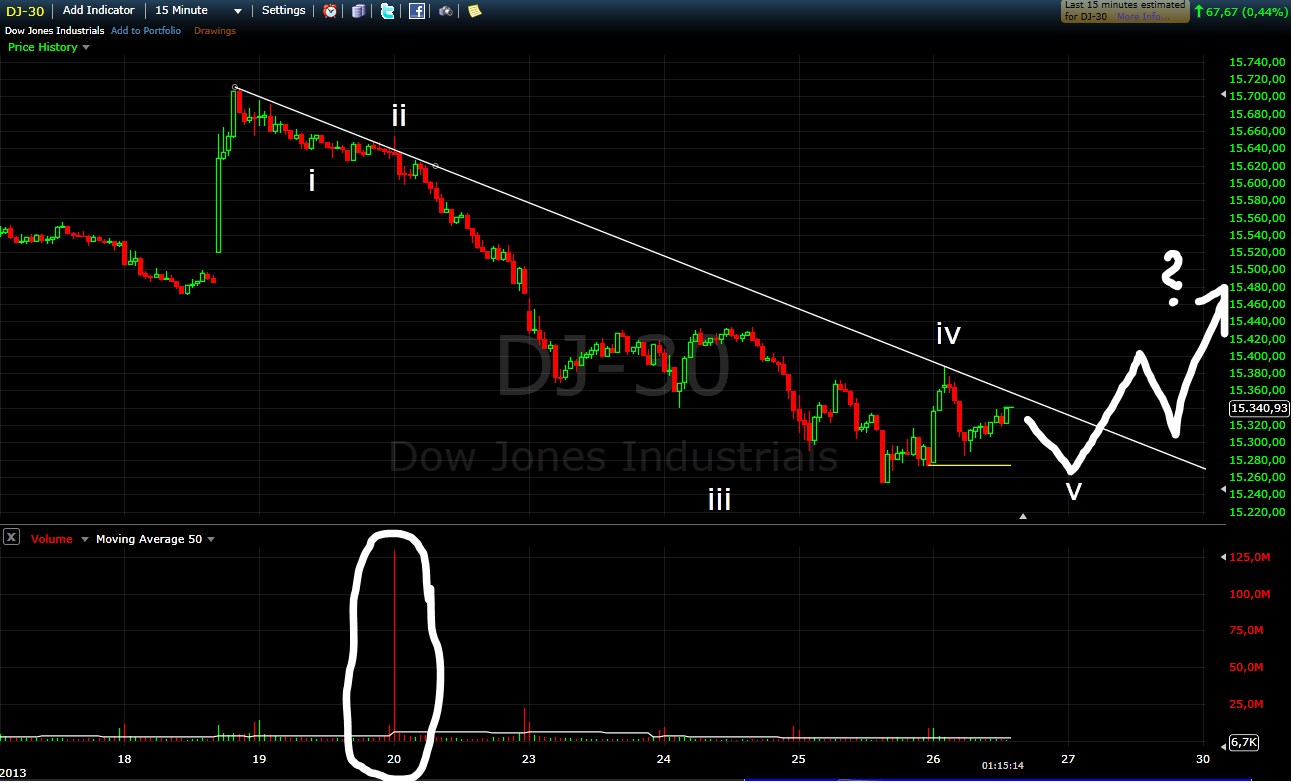Open the 15 Minute interval dropdown
Image resolution: width=1293 pixels, height=783 pixels.
[198, 10]
